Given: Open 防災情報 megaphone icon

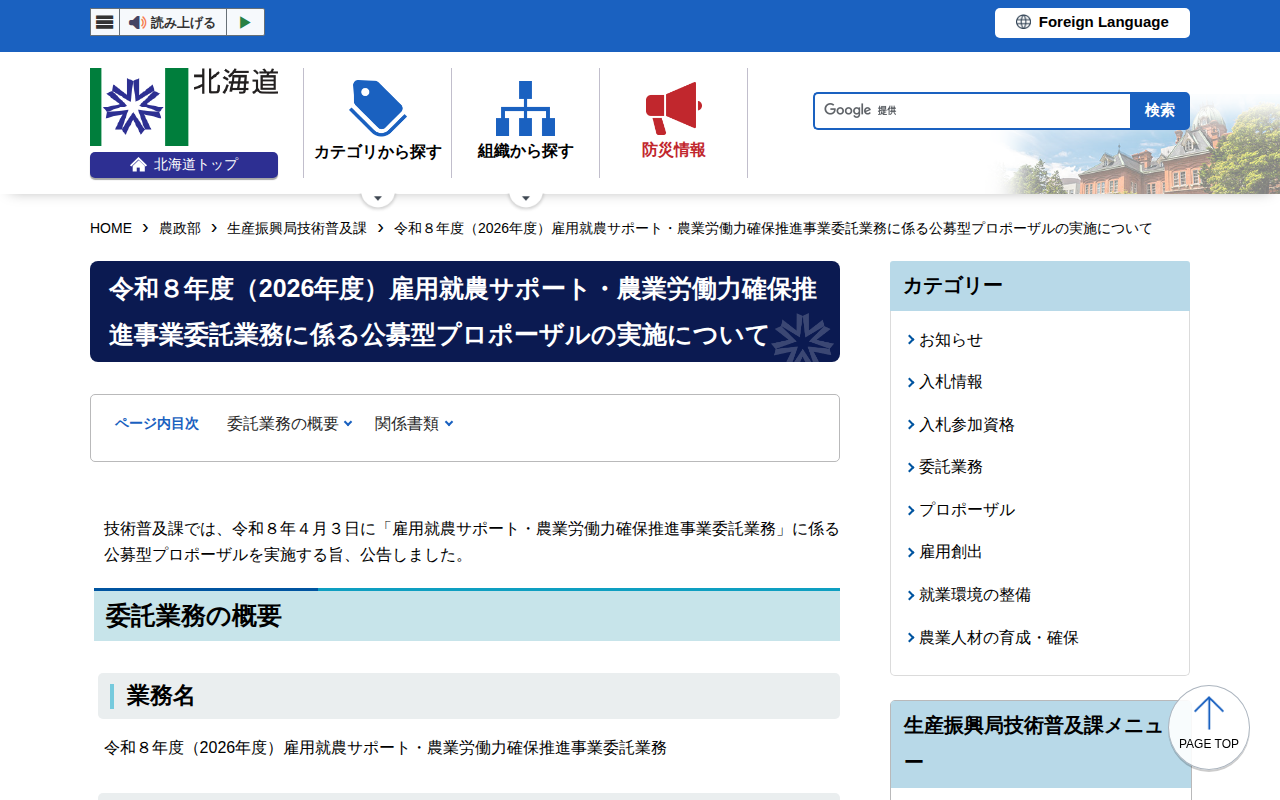Looking at the screenshot, I should point(673,108).
